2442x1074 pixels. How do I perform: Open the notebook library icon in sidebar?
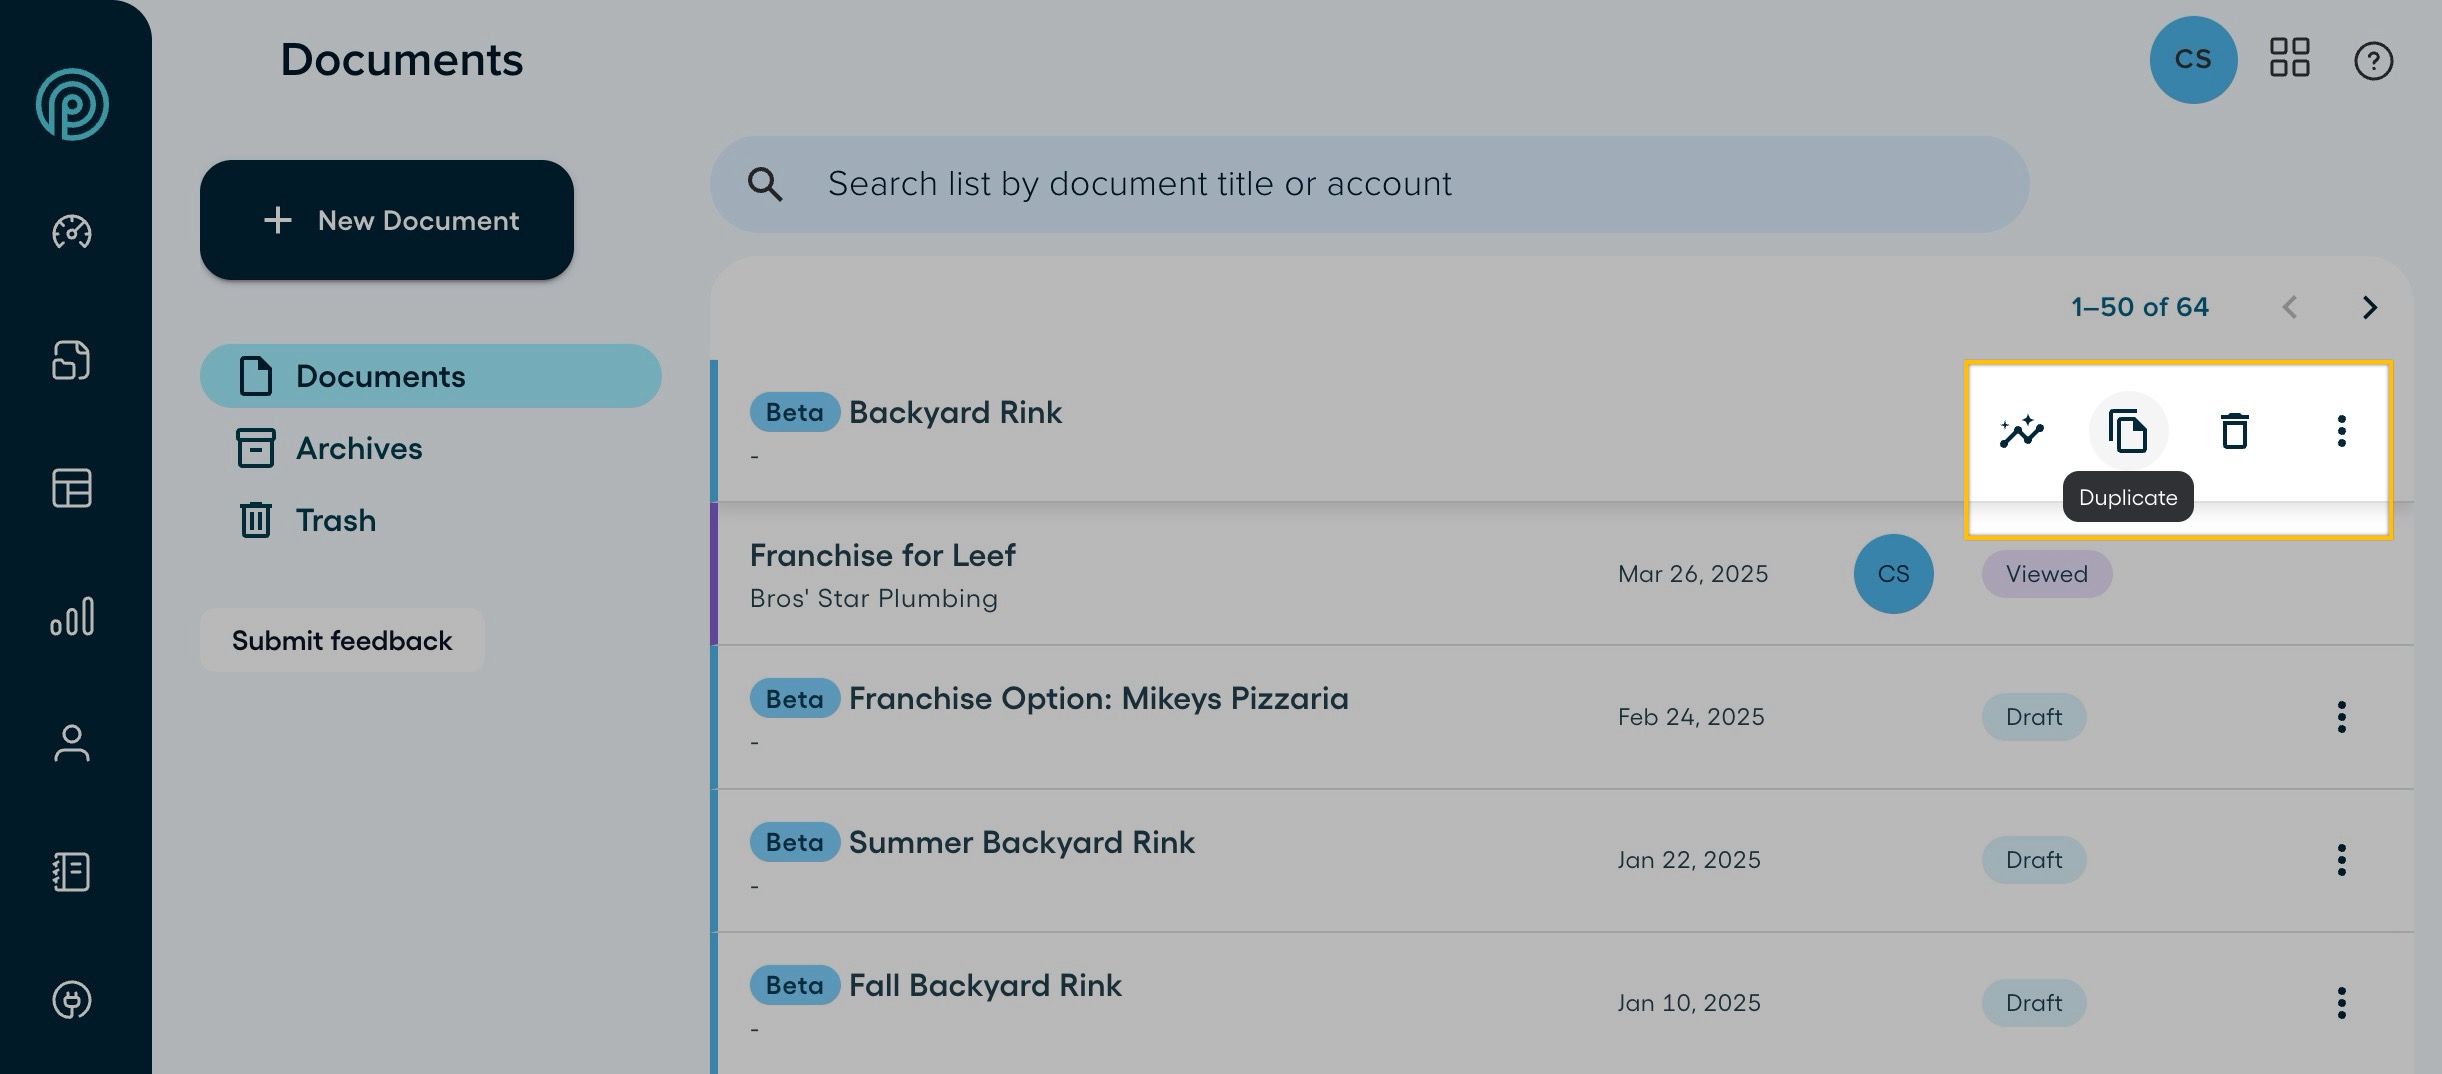(x=72, y=872)
